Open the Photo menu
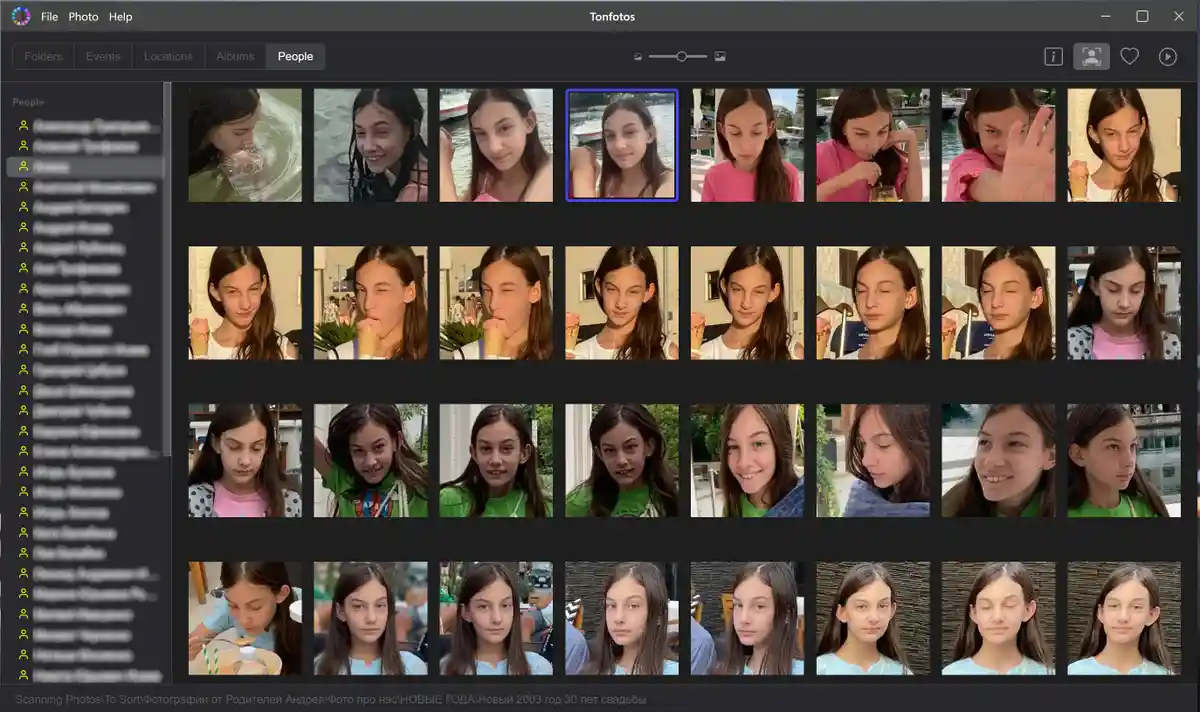1200x712 pixels. click(83, 17)
